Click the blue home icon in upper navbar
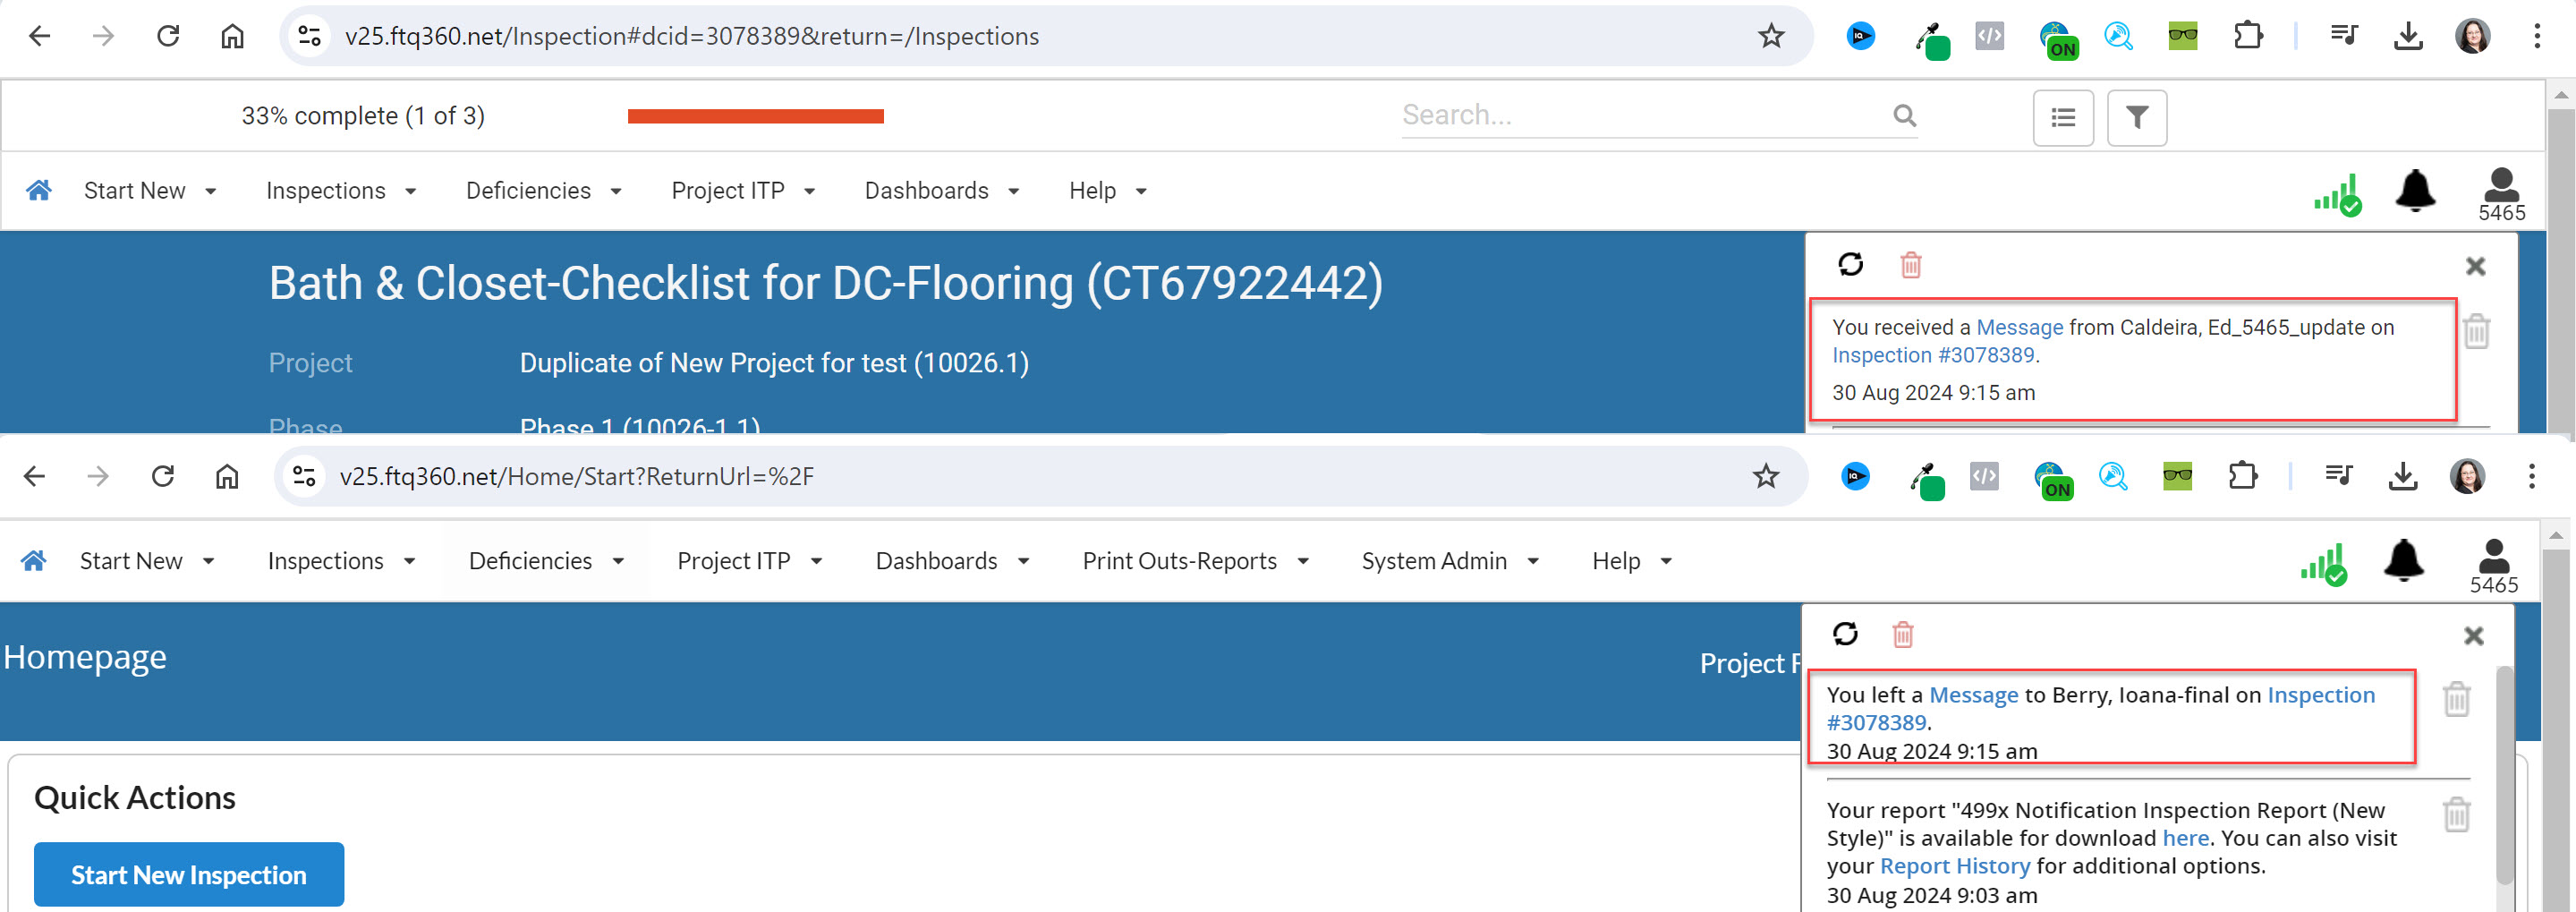This screenshot has height=912, width=2576. [39, 190]
